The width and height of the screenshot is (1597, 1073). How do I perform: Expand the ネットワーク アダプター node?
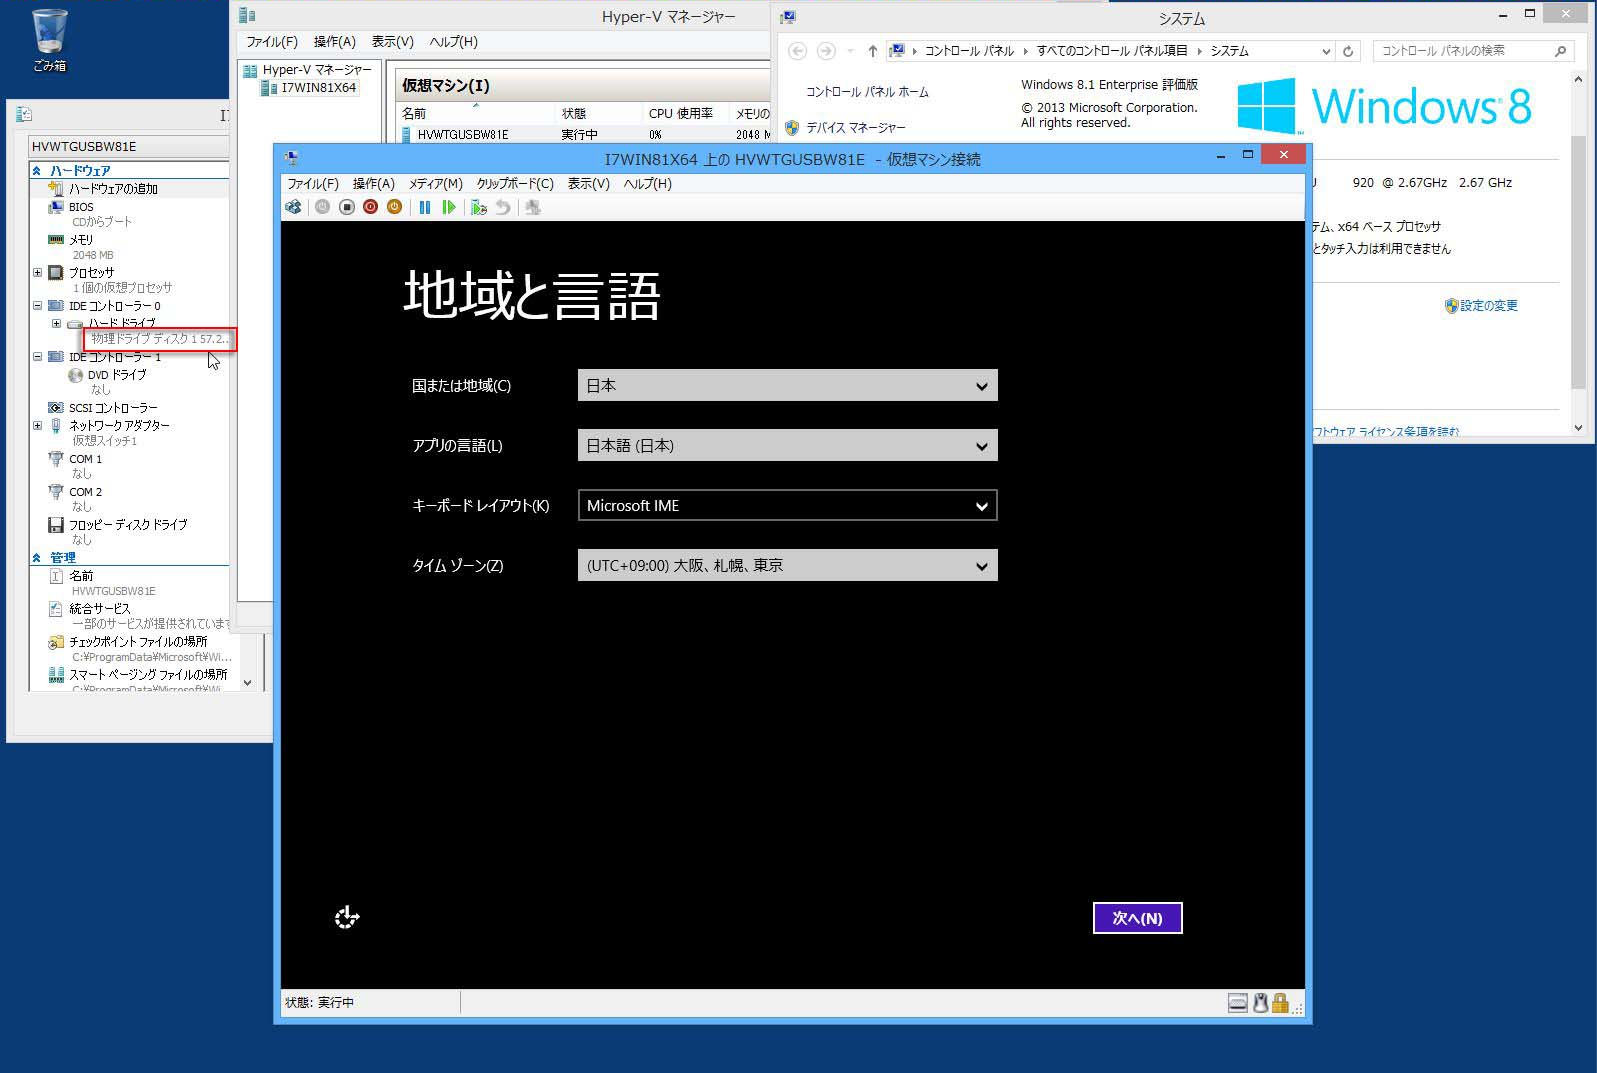click(x=38, y=425)
